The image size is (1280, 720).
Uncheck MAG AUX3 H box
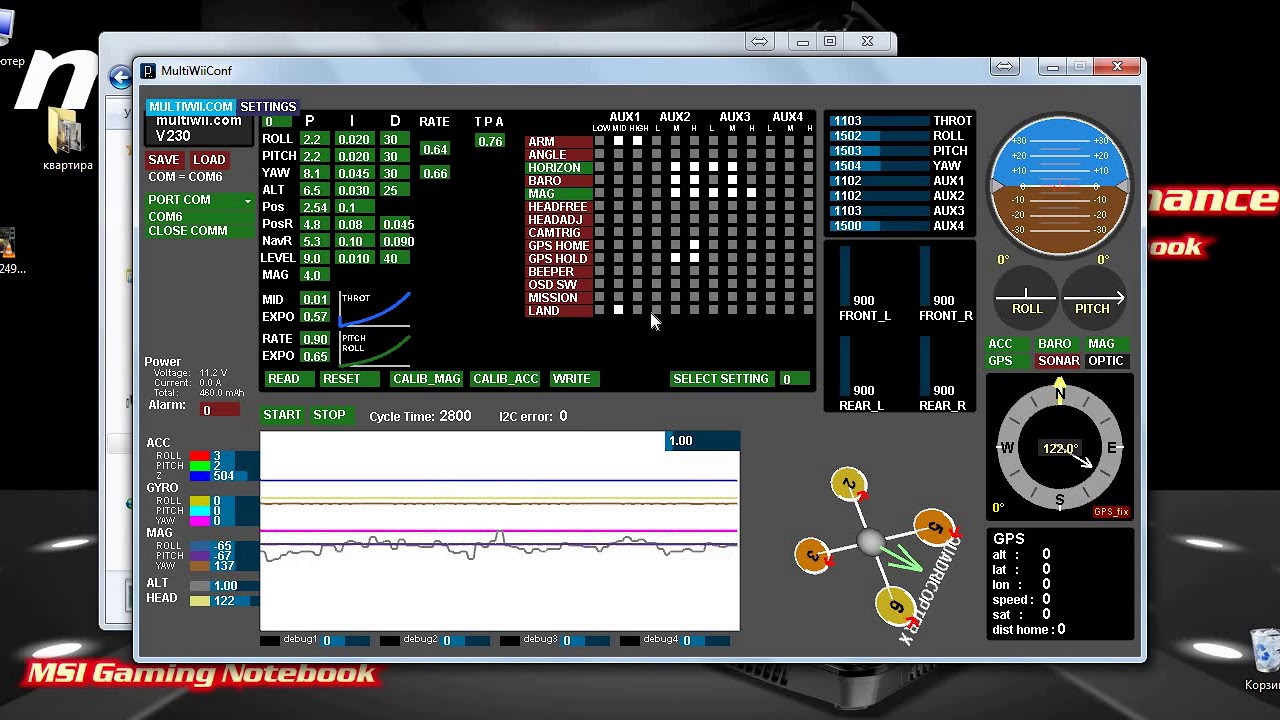point(751,193)
